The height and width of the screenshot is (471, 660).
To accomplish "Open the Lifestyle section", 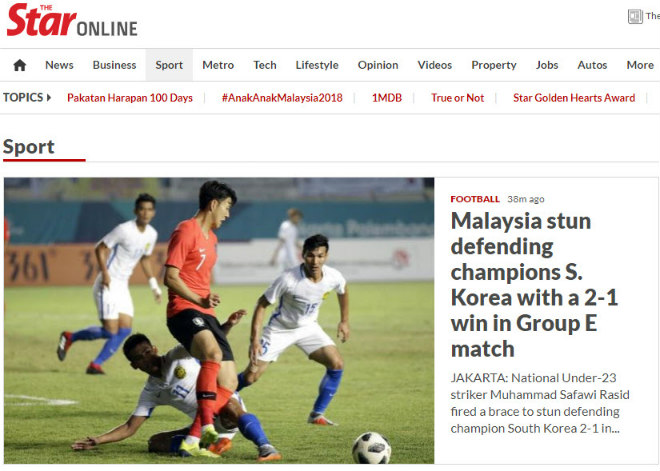I will 317,65.
